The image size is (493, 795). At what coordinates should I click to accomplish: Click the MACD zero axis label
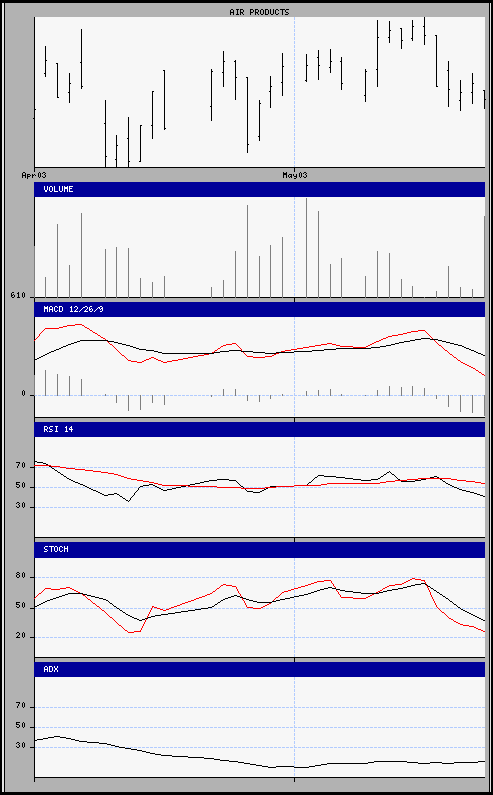coord(23,394)
